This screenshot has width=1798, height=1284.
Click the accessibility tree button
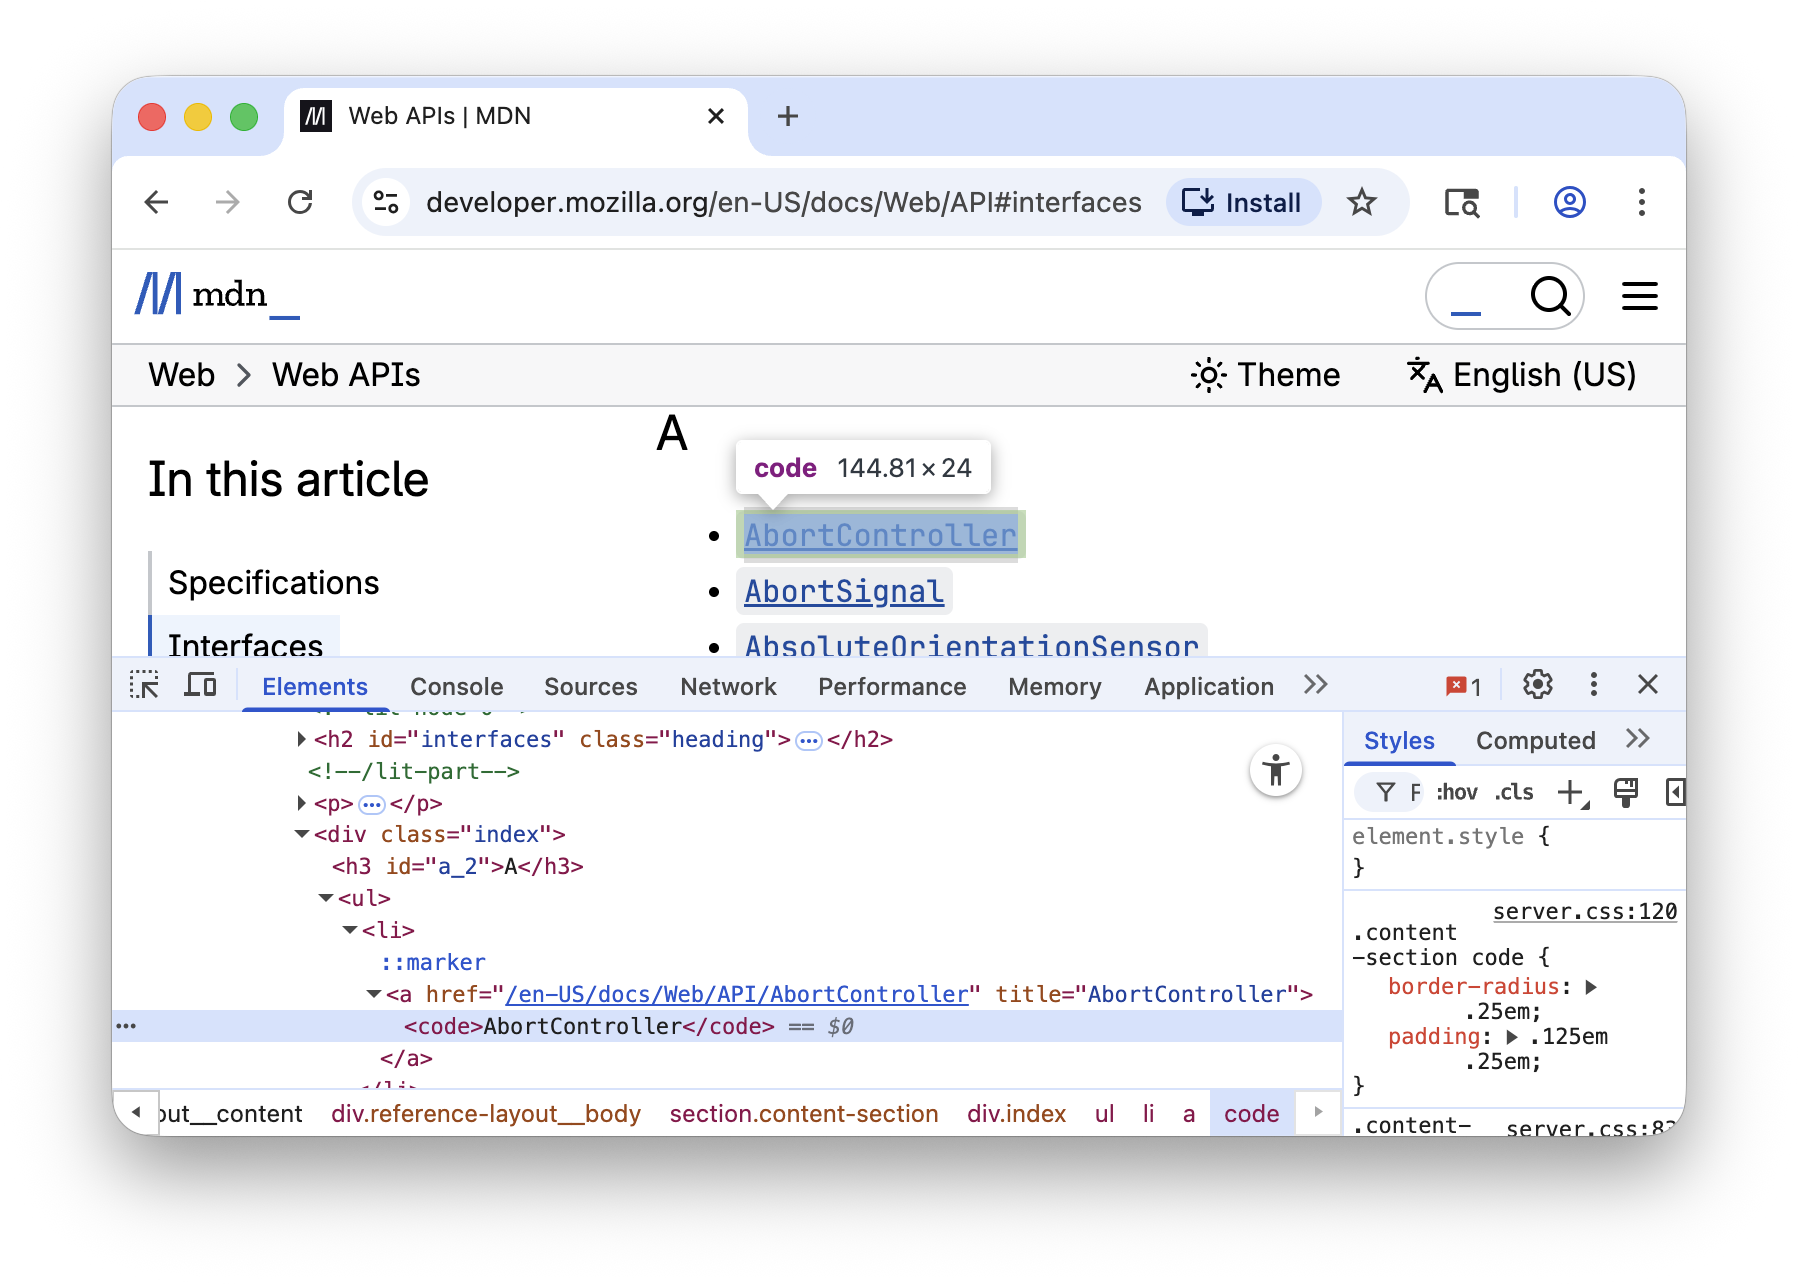(x=1275, y=771)
